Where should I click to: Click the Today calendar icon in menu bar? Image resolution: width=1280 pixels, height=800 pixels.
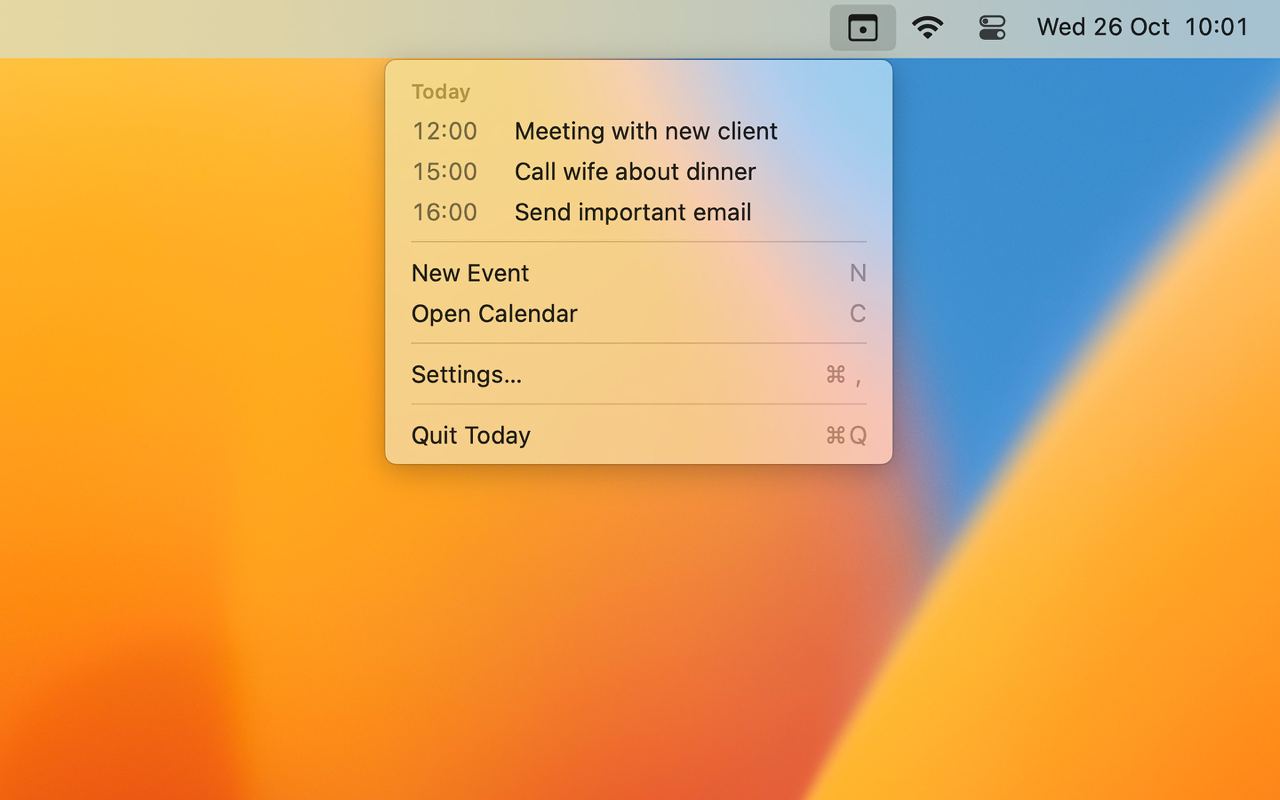[862, 28]
